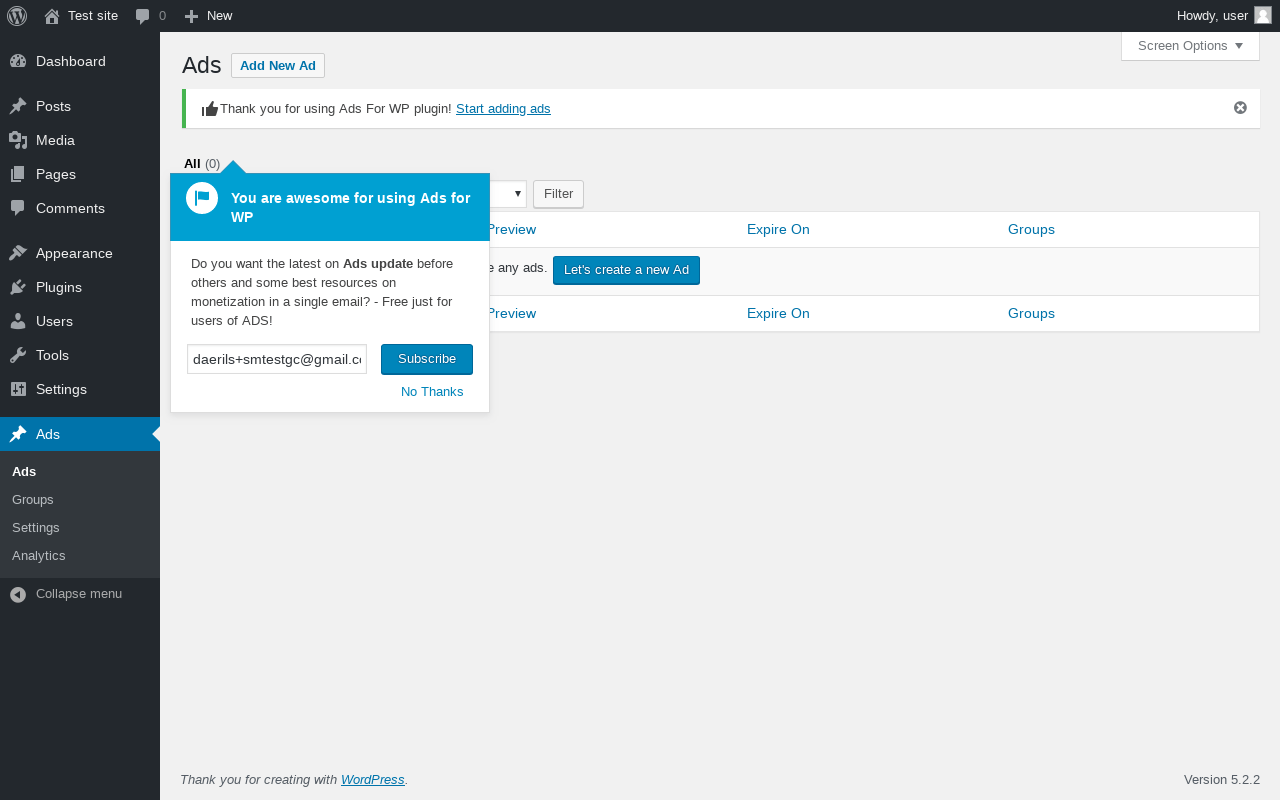
Task: Open the Test site home icon
Action: (x=52, y=16)
